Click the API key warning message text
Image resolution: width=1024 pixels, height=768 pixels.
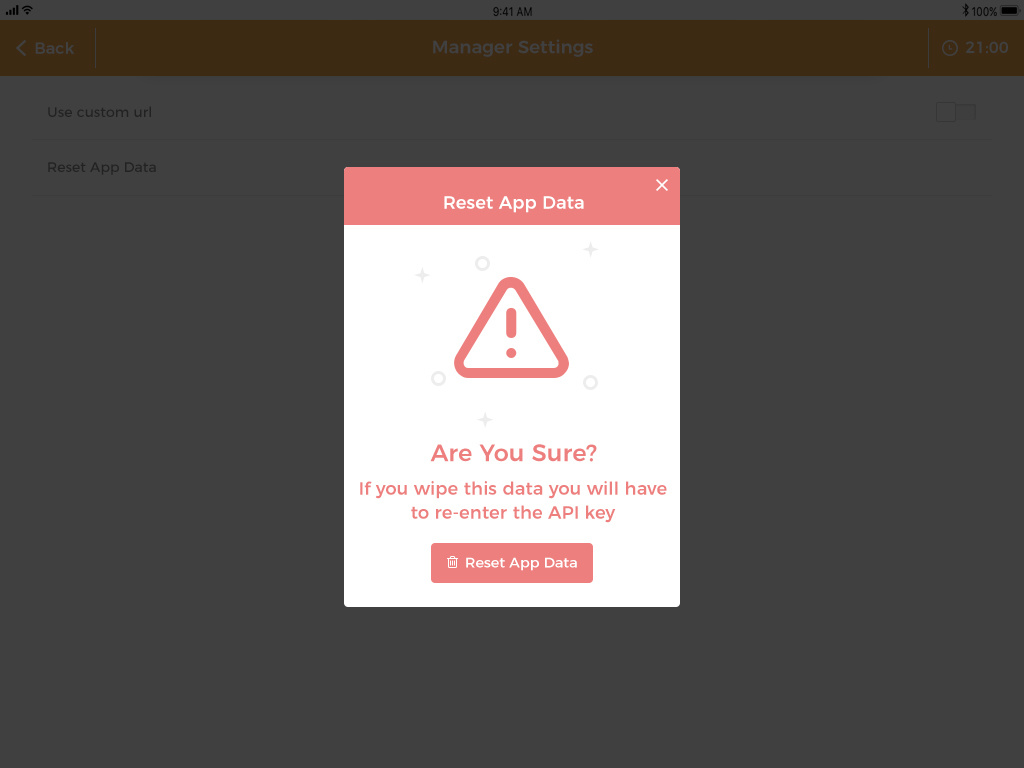513,500
